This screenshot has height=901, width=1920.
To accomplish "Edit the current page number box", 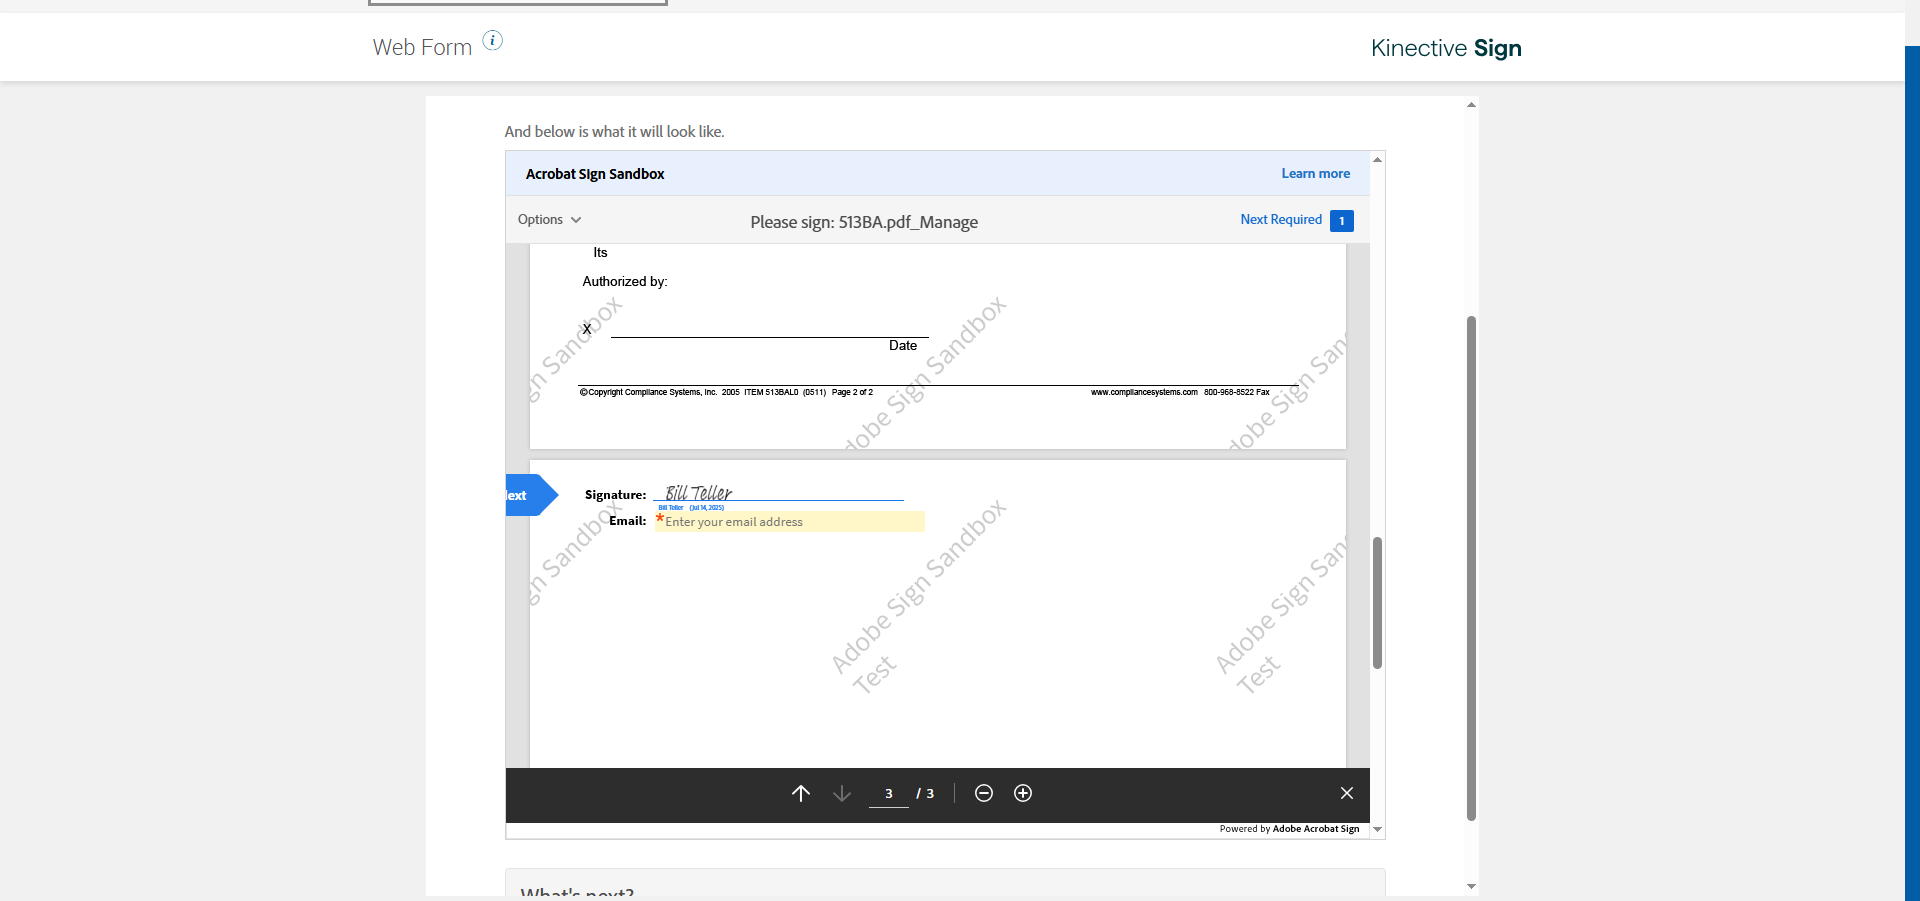I will [x=888, y=794].
